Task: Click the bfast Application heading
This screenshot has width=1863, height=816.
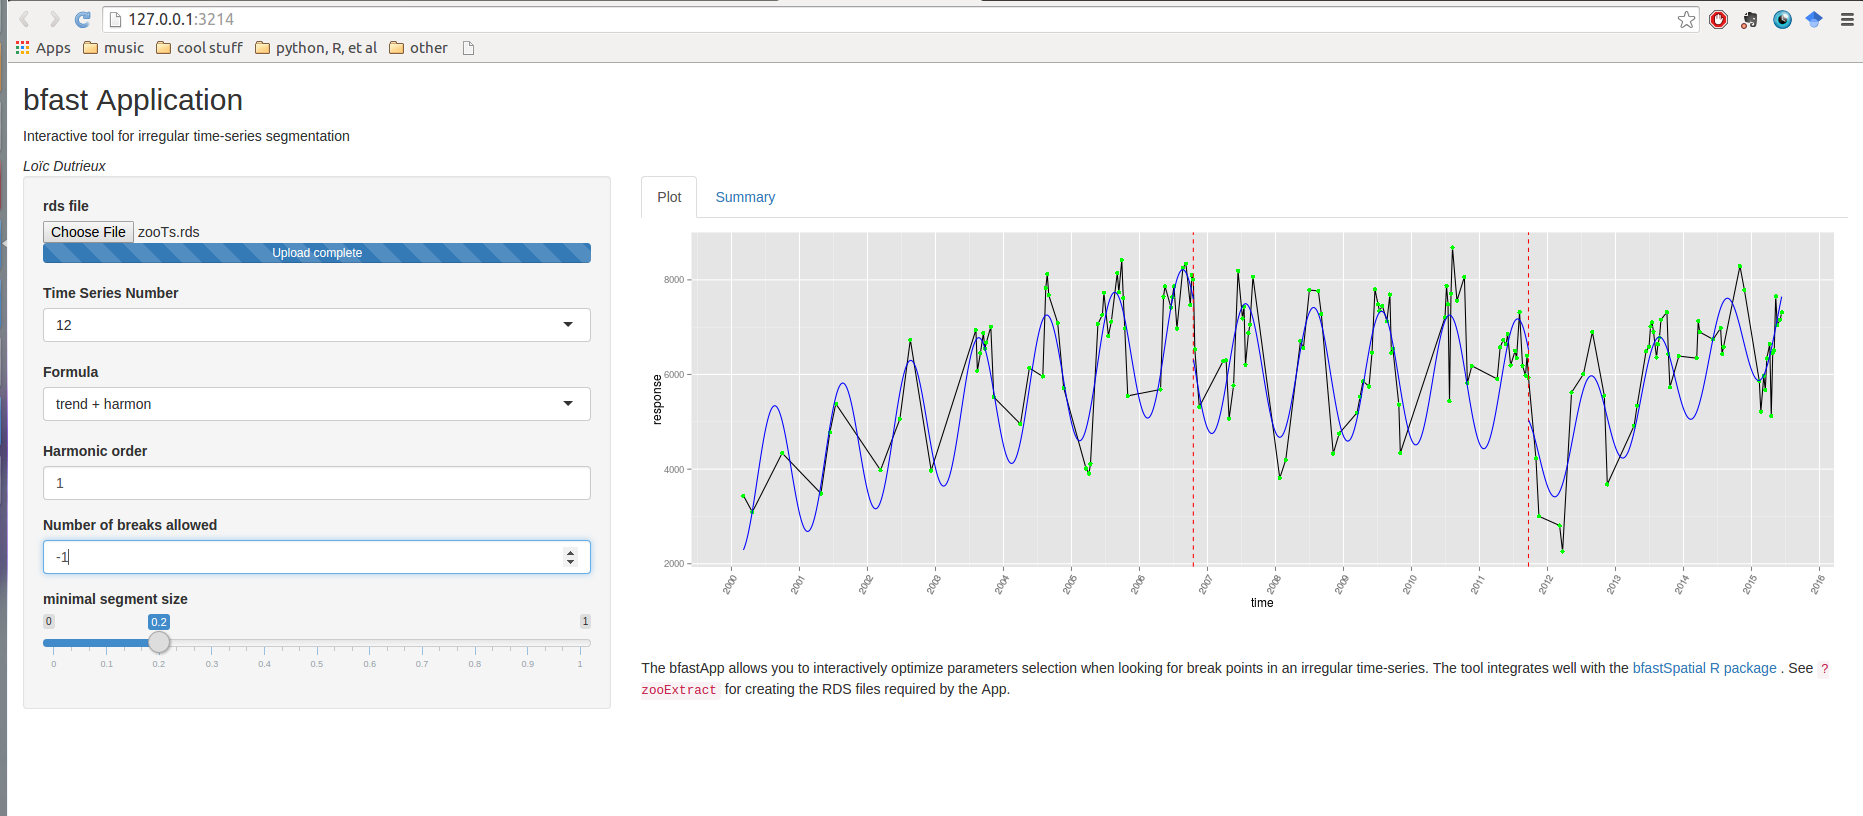Action: pyautogui.click(x=133, y=100)
